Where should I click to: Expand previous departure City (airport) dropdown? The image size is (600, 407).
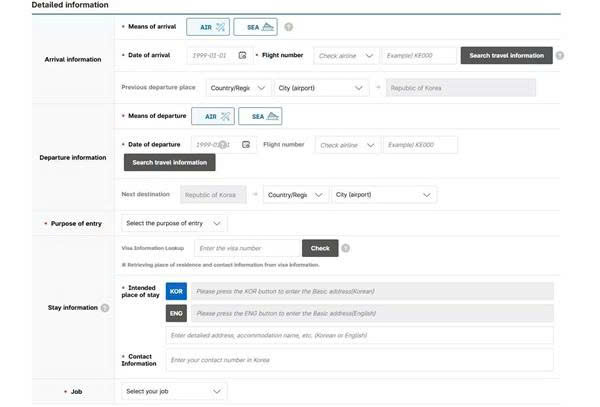[x=321, y=88]
